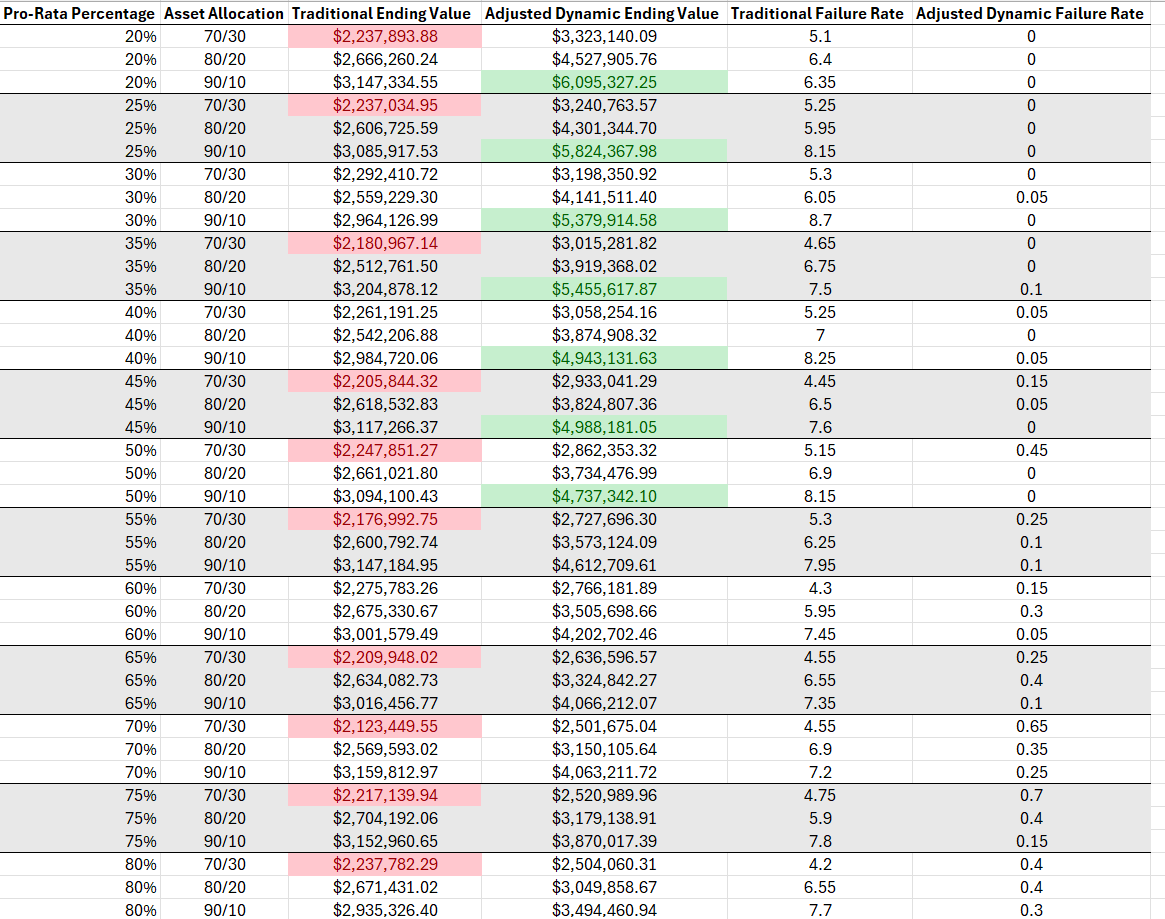The image size is (1165, 919).
Task: Select cell $2,261,191.25
Action: [384, 313]
